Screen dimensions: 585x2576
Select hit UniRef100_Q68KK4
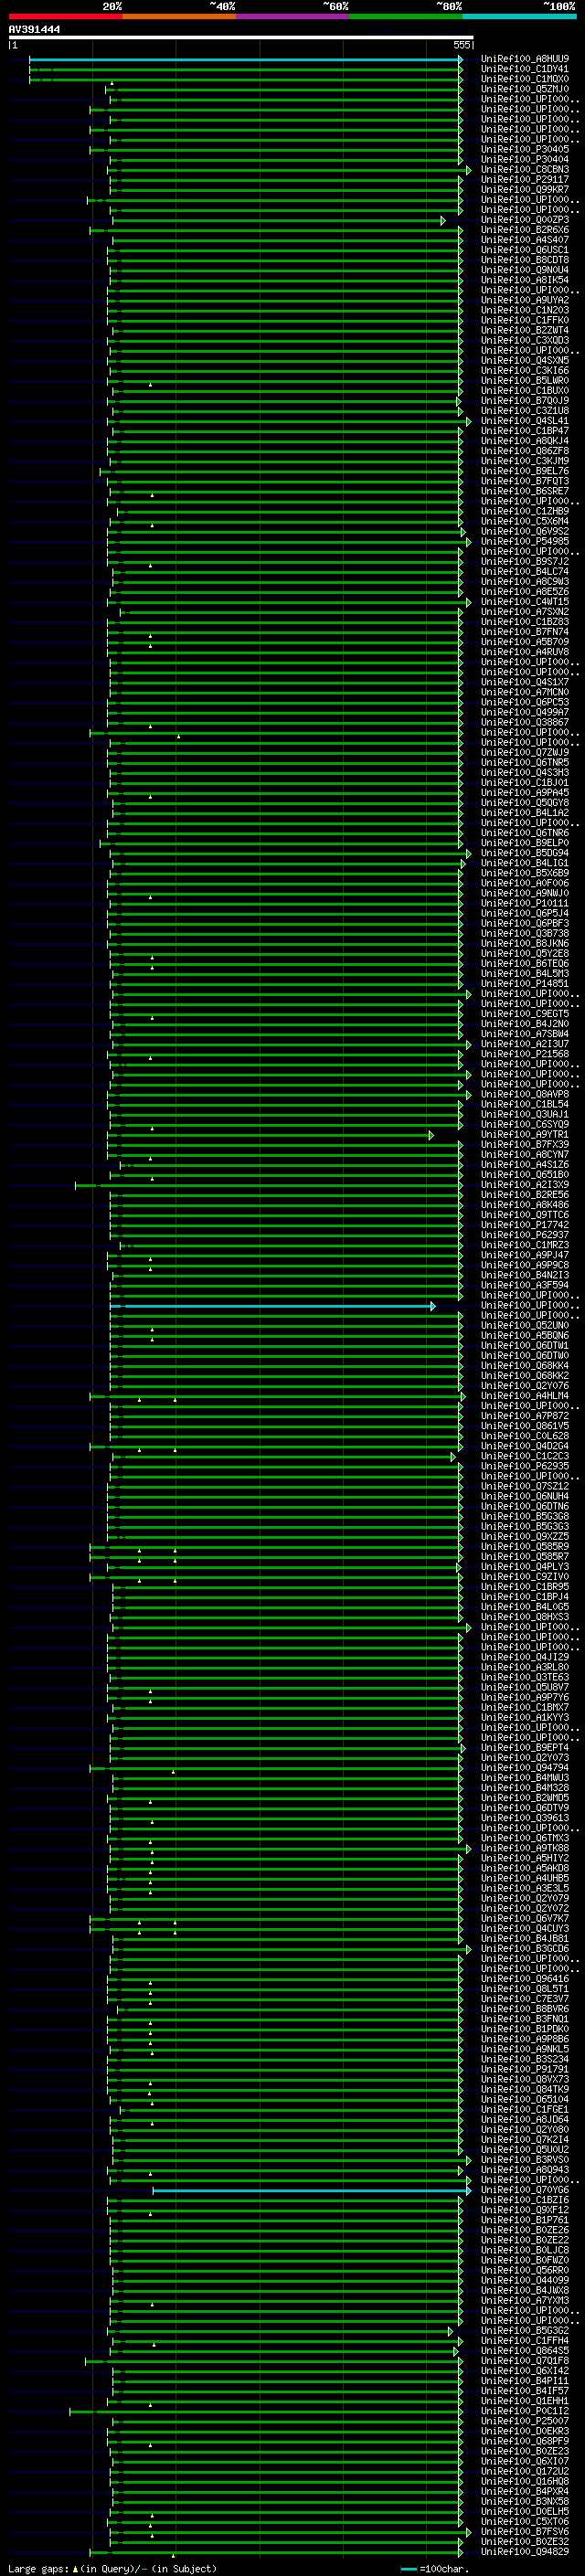[x=525, y=1365]
